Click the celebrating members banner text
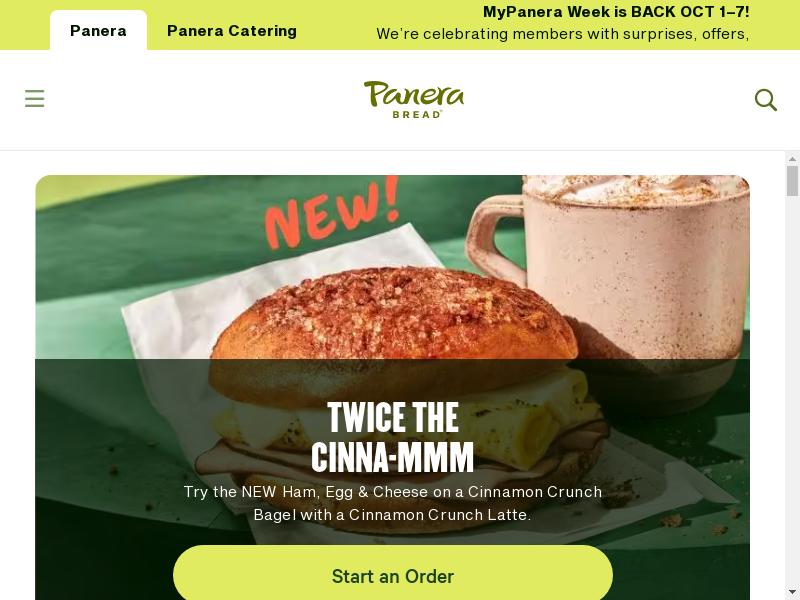 tap(562, 34)
